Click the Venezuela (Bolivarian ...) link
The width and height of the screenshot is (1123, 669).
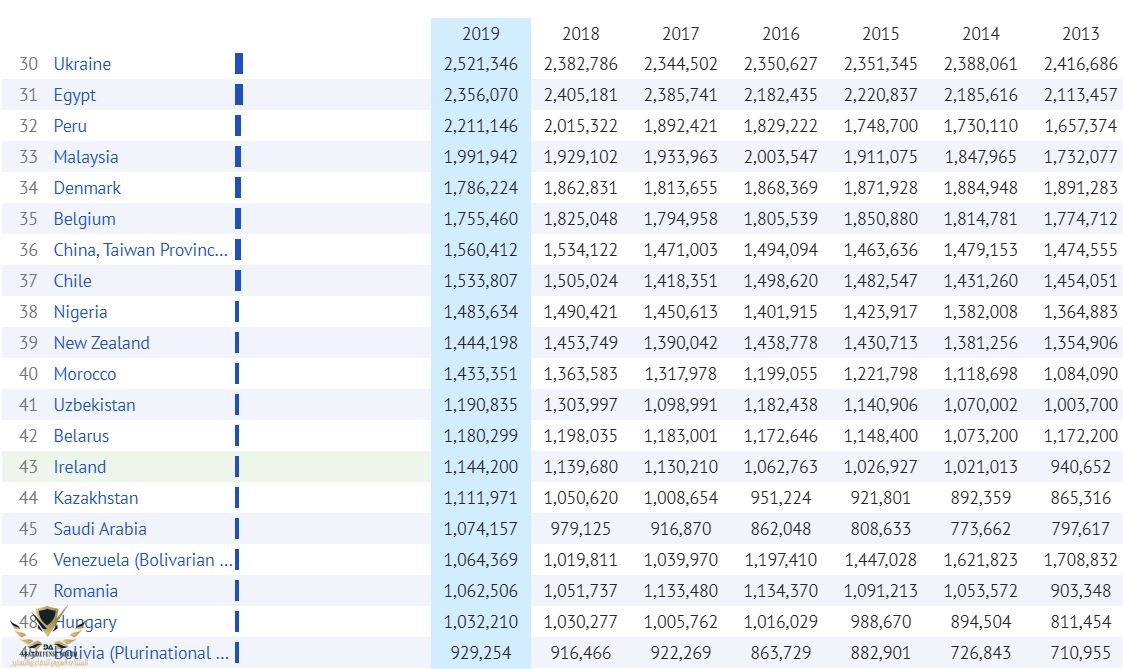click(143, 560)
